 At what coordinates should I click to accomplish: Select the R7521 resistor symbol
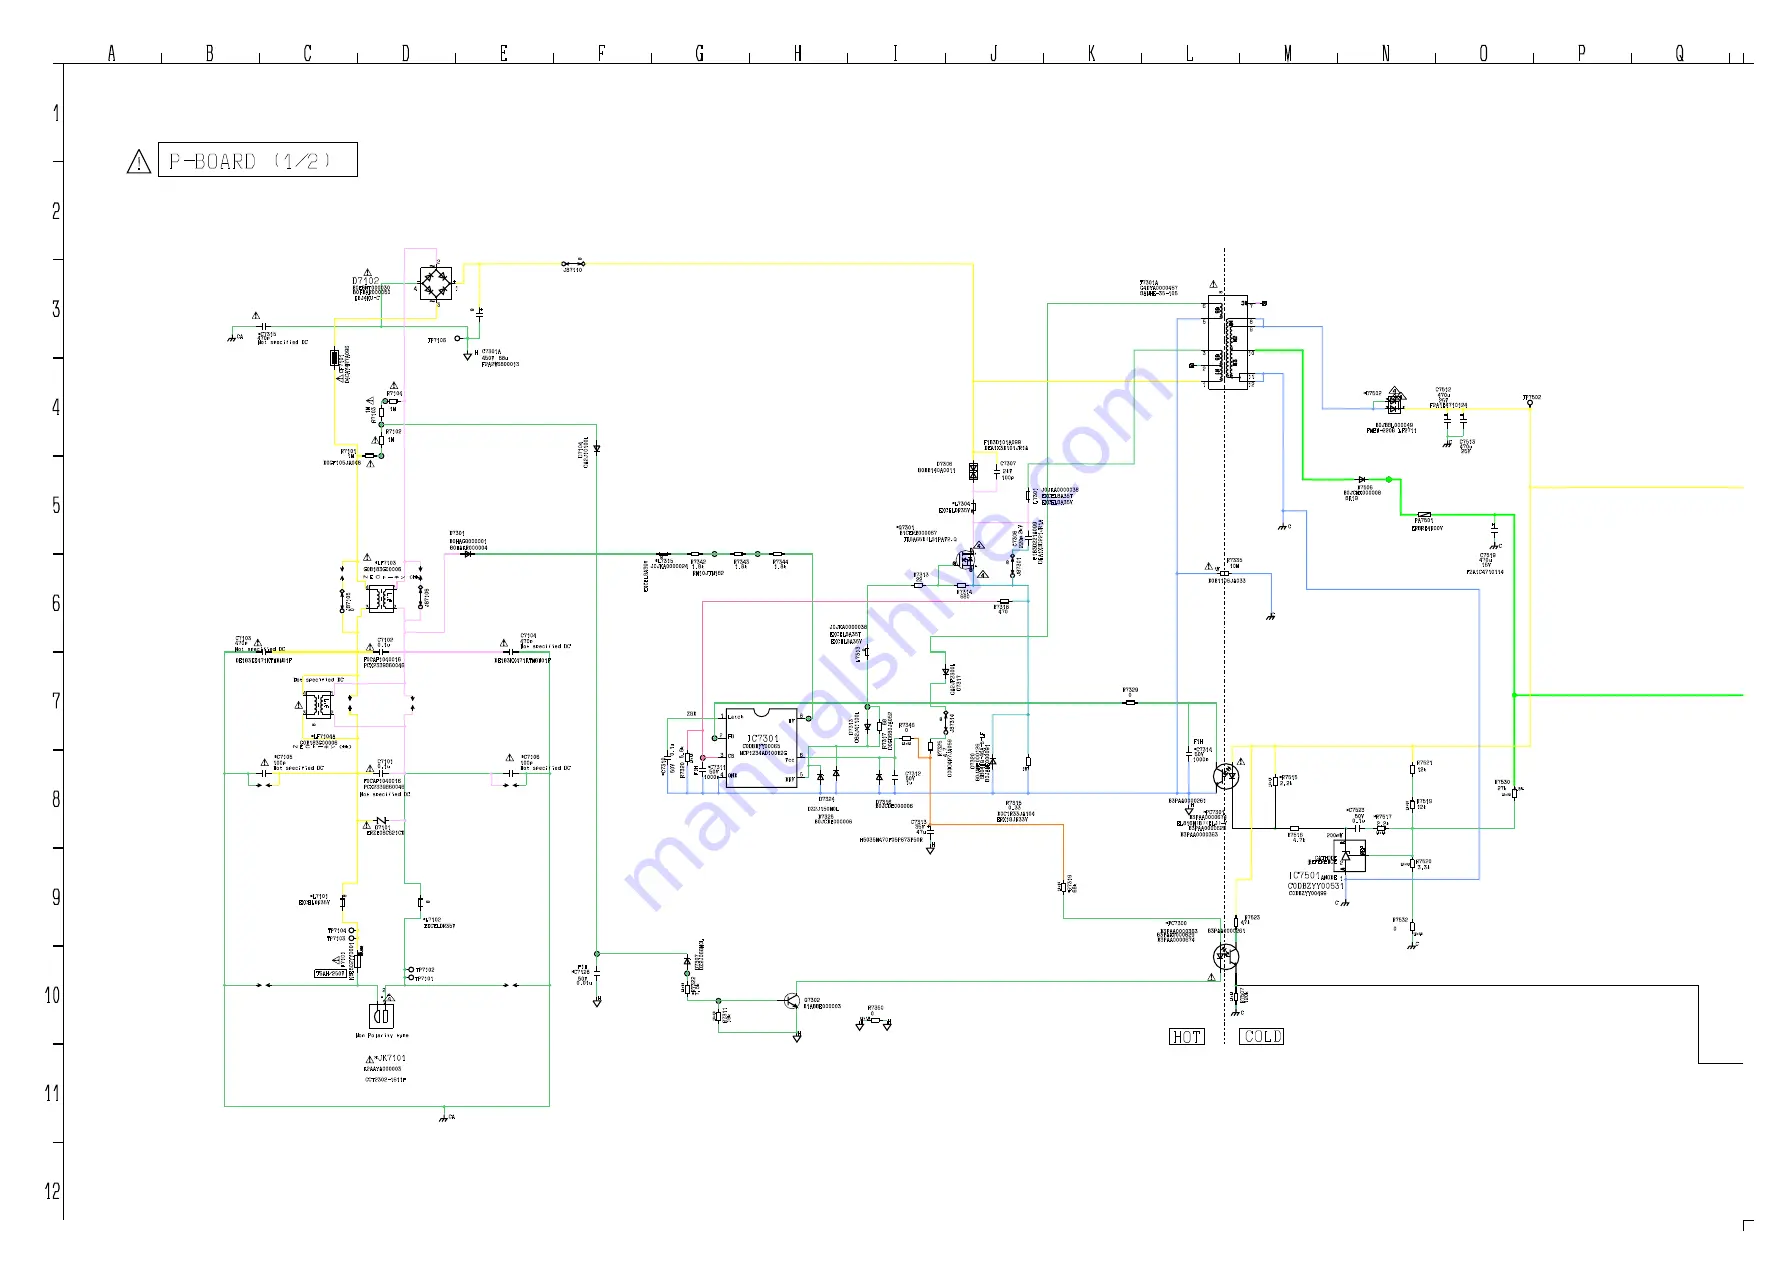[1412, 769]
